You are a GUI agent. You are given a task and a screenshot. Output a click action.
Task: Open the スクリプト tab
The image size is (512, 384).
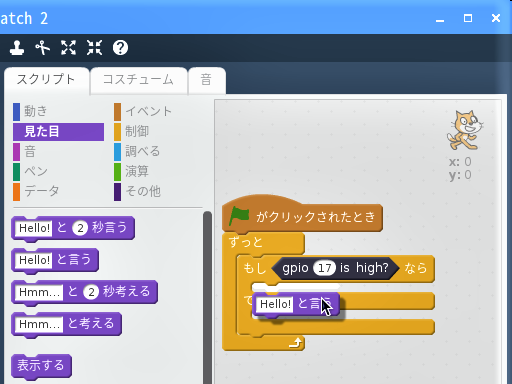point(46,80)
